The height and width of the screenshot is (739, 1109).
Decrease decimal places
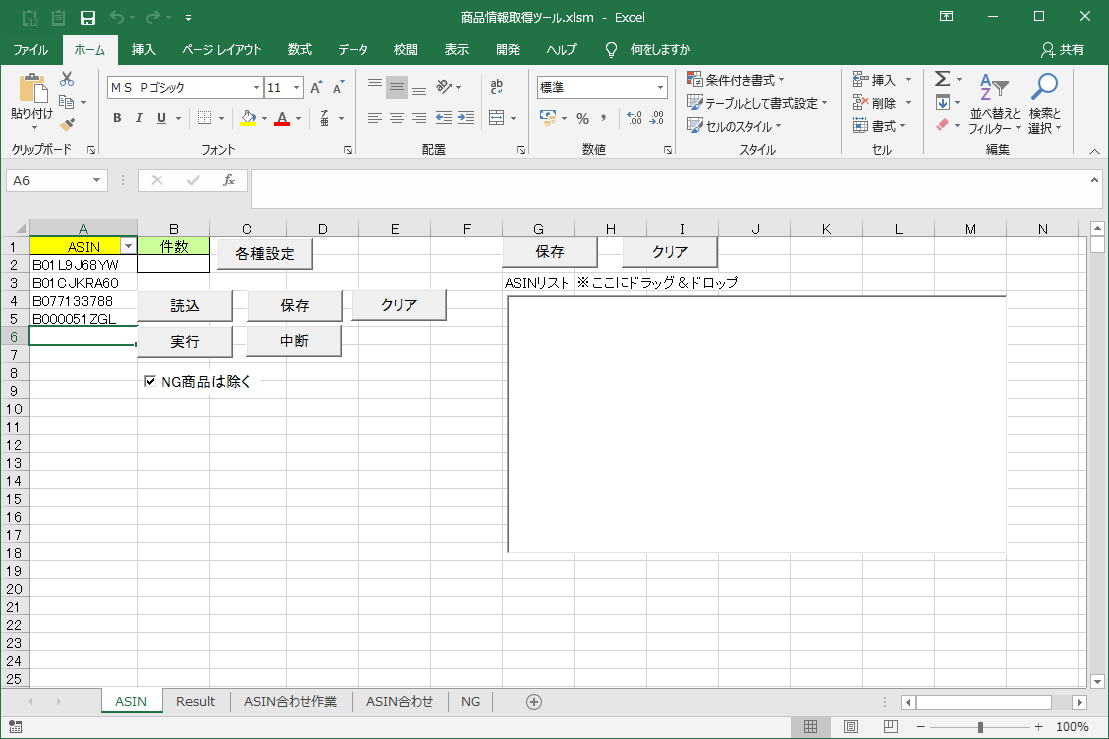click(657, 118)
